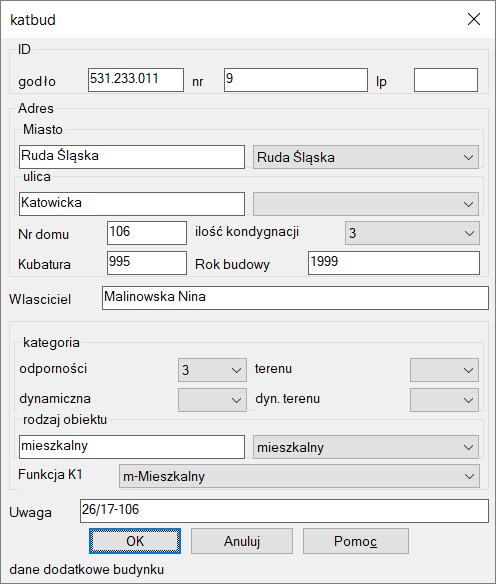Viewport: 496px width, 584px height.
Task: Click the nr field containing 9
Action: tap(296, 80)
